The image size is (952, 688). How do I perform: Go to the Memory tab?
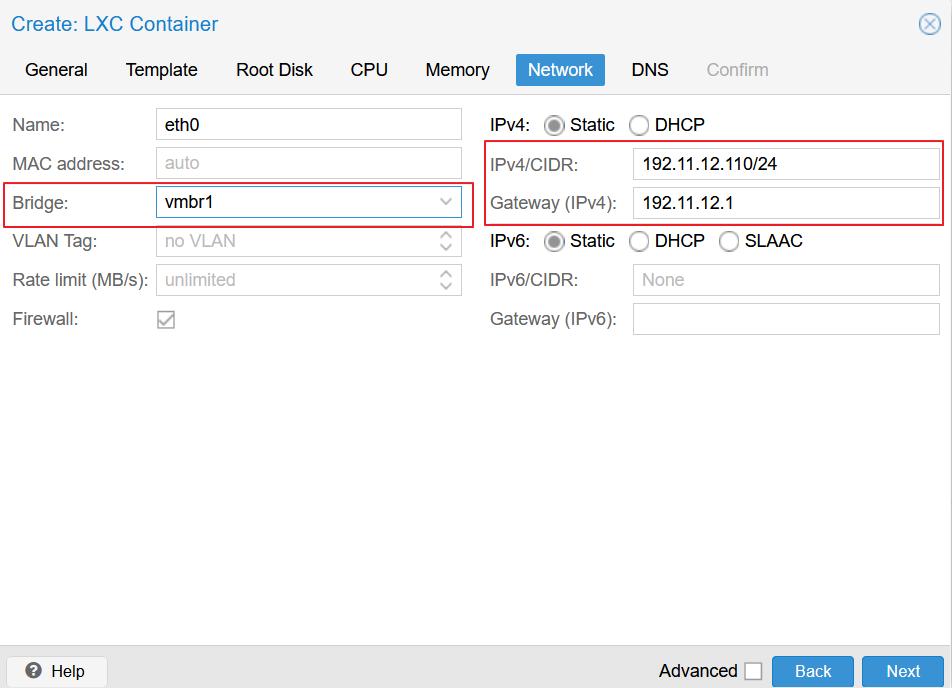(457, 70)
